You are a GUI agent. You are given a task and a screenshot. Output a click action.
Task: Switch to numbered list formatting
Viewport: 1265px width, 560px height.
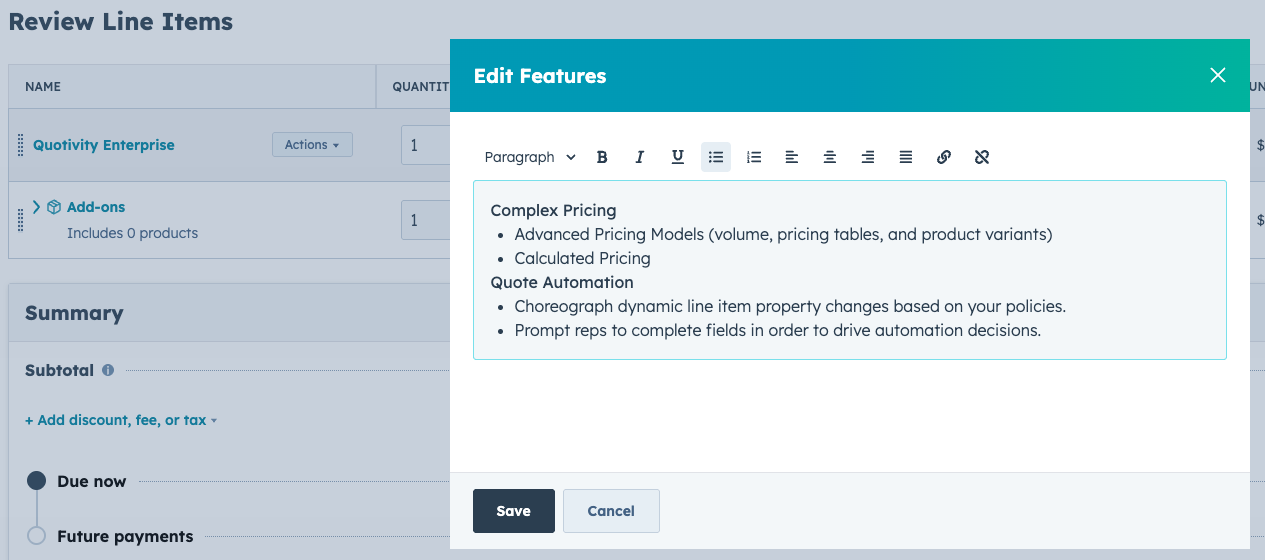point(754,157)
